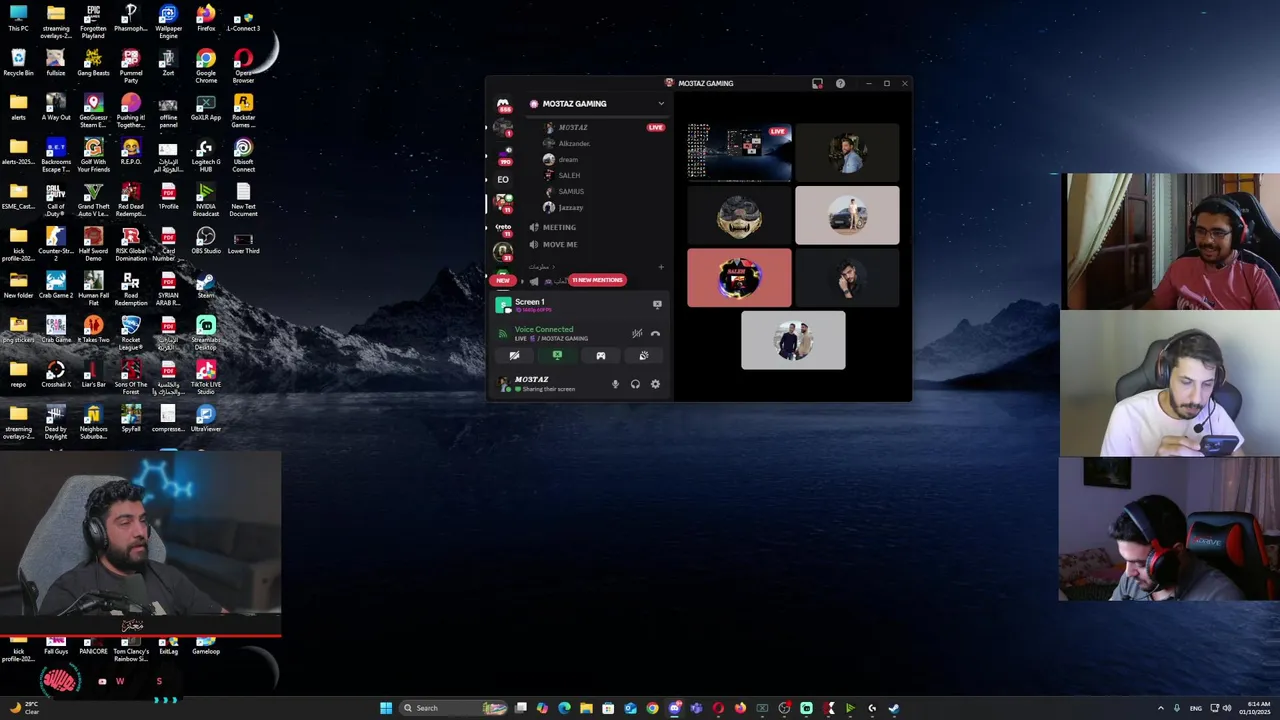This screenshot has width=1280, height=720.
Task: Show hidden system tray icons chevron
Action: tap(1161, 708)
